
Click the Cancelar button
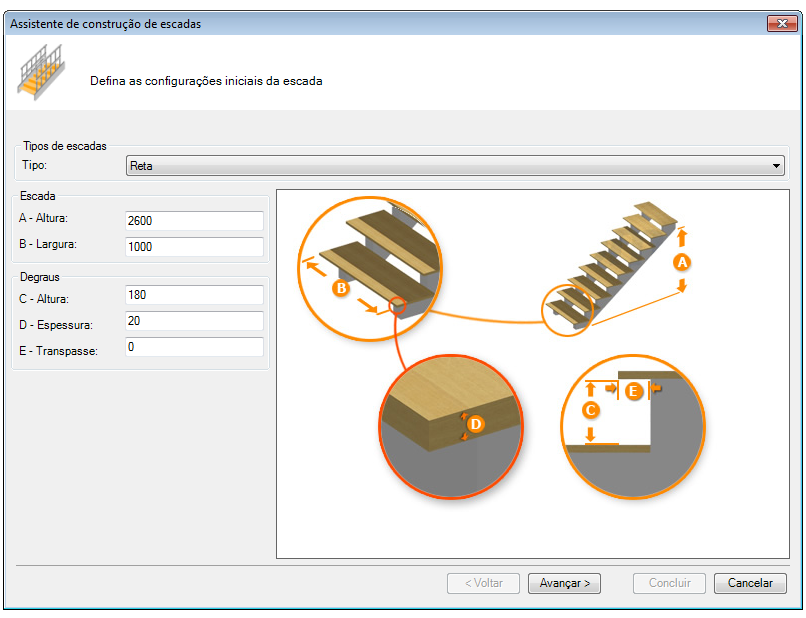tap(750, 583)
